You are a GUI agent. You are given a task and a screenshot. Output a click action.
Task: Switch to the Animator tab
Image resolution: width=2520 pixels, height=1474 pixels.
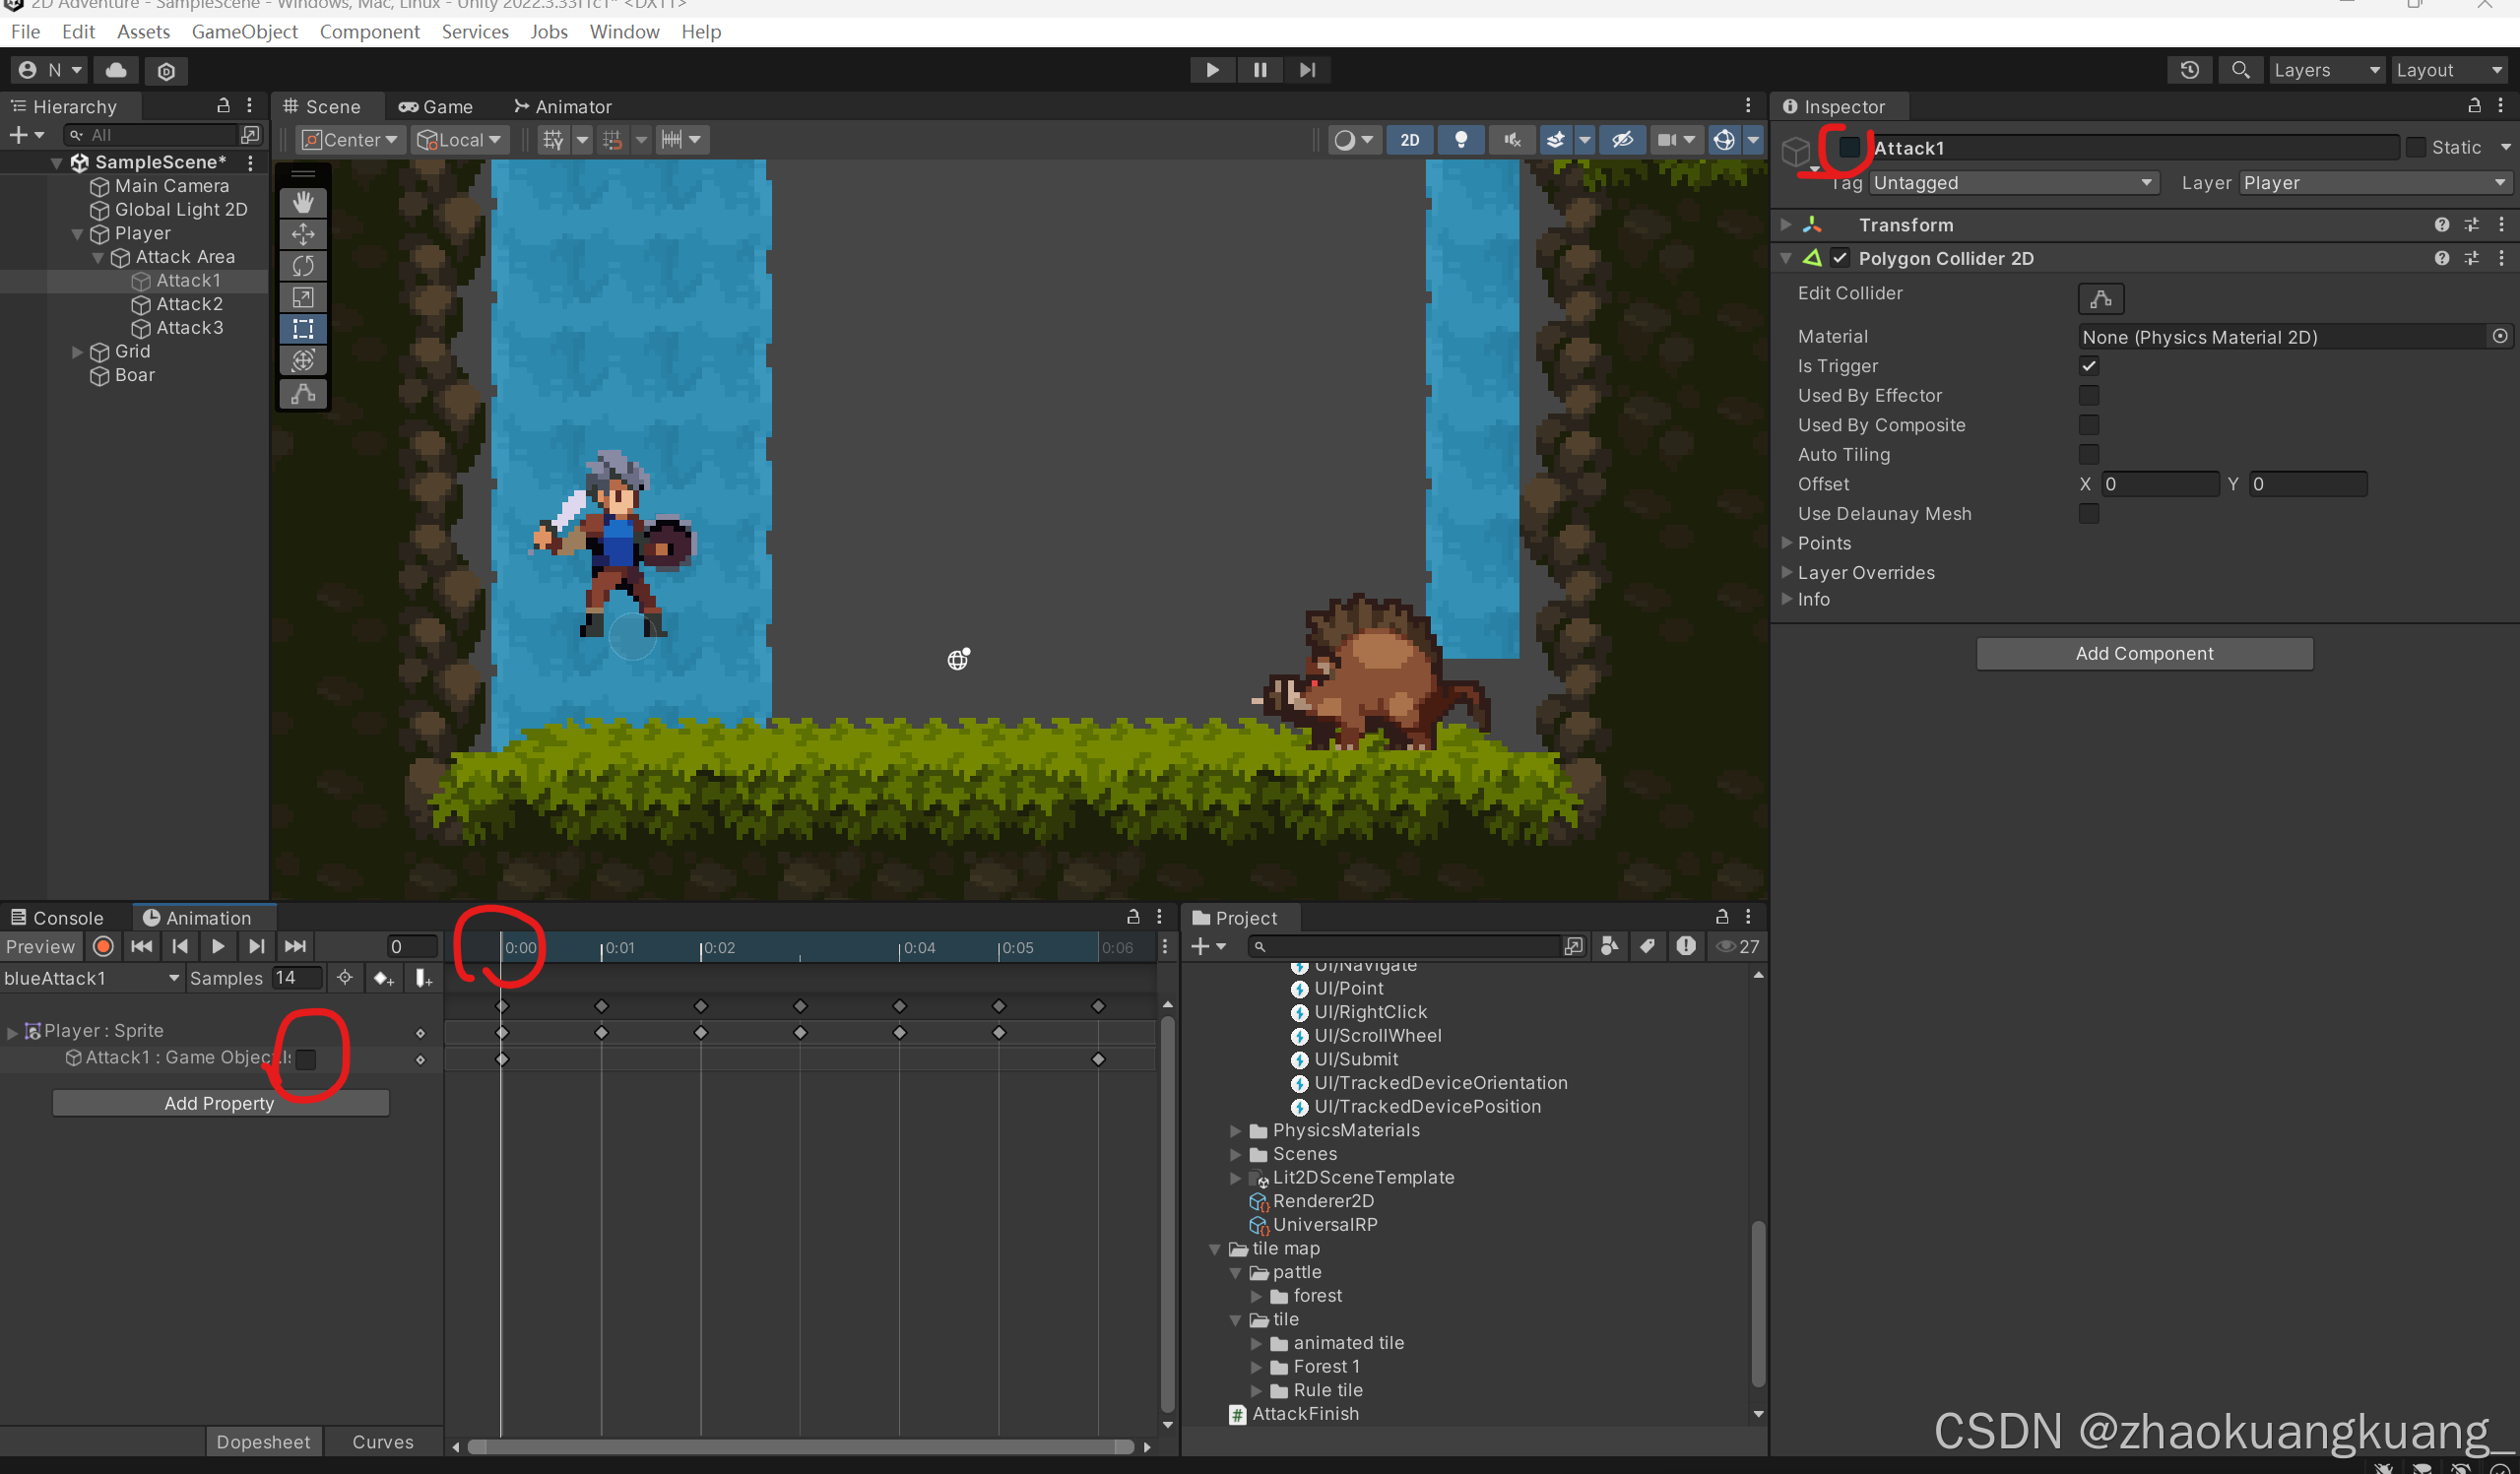coord(563,107)
